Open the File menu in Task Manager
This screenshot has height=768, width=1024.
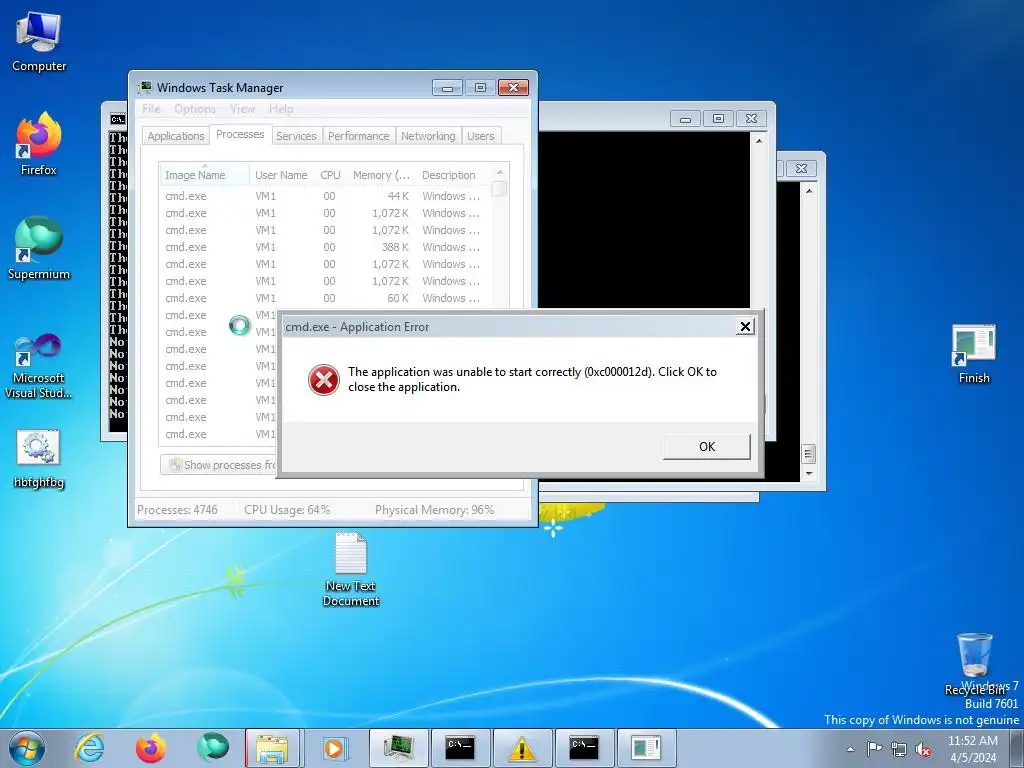151,108
